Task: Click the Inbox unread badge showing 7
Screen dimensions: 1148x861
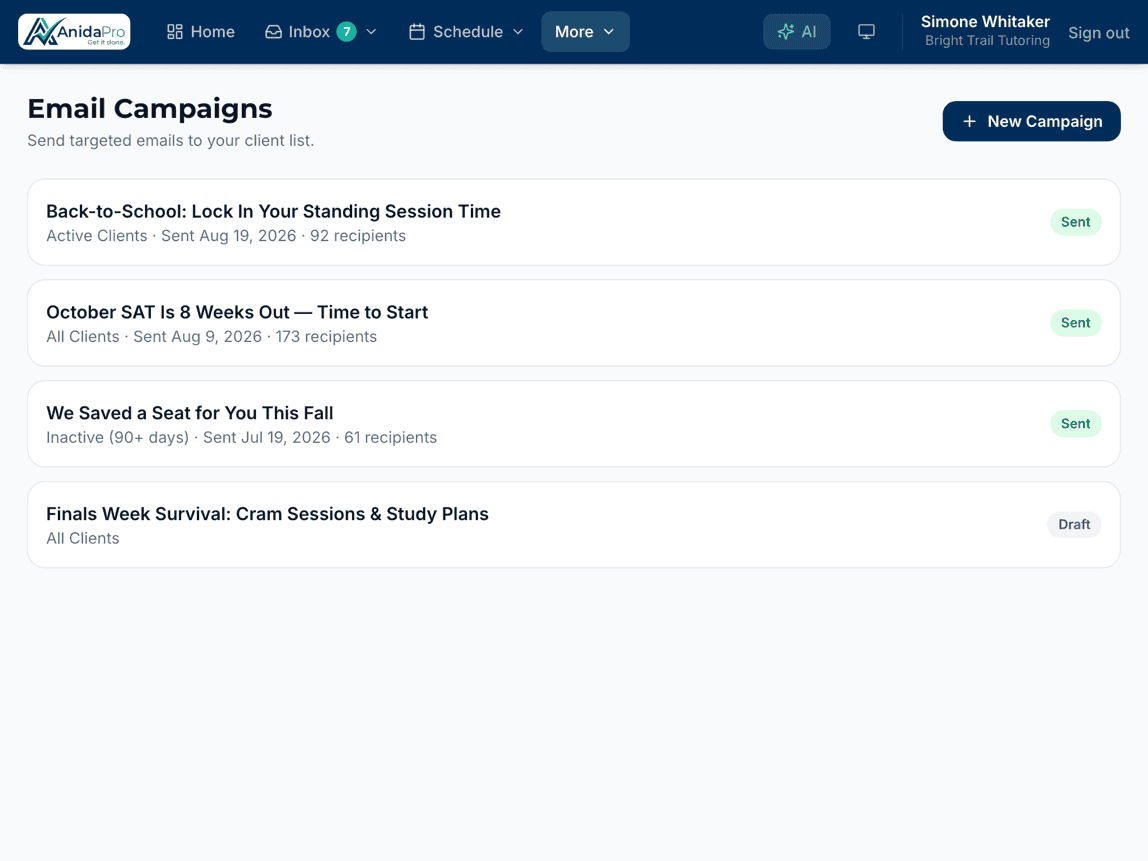Action: tap(346, 31)
